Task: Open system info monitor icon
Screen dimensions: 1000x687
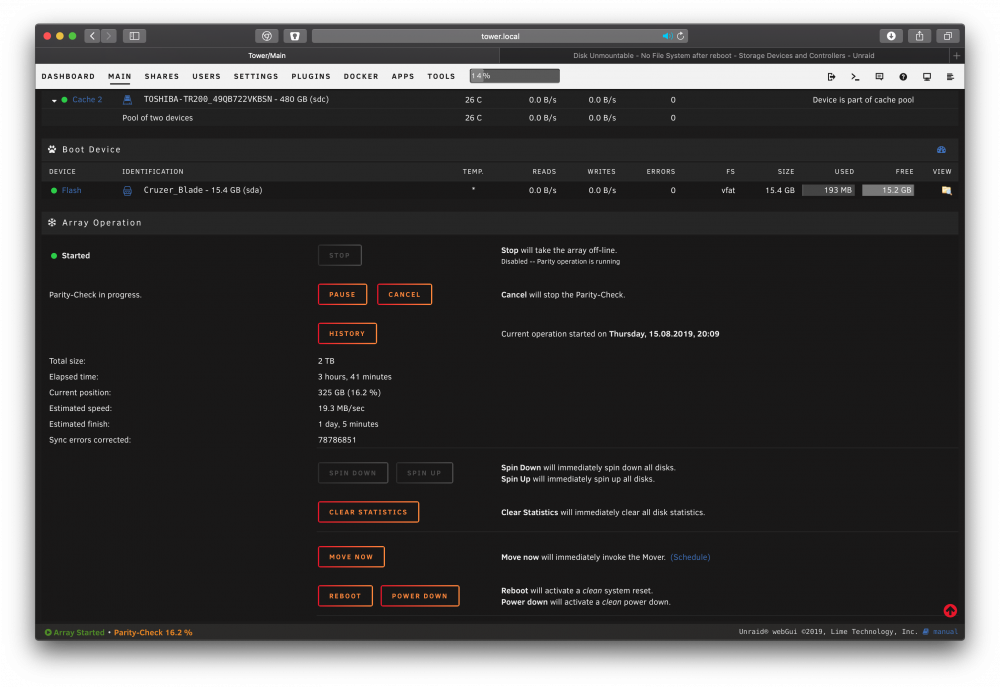Action: [x=927, y=77]
